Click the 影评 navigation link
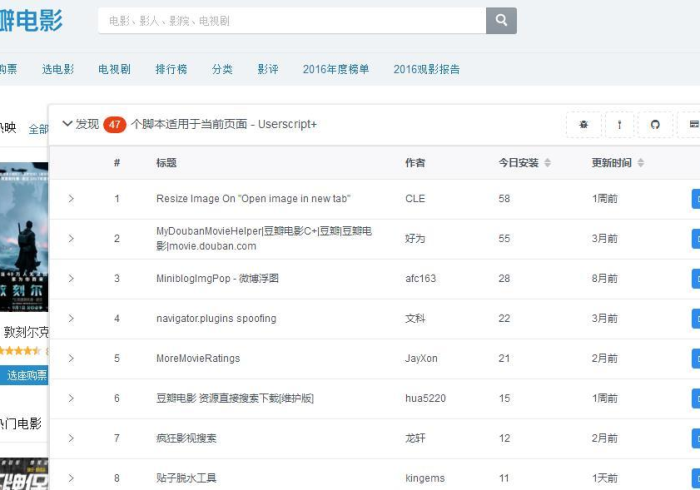This screenshot has height=490, width=700. [268, 69]
